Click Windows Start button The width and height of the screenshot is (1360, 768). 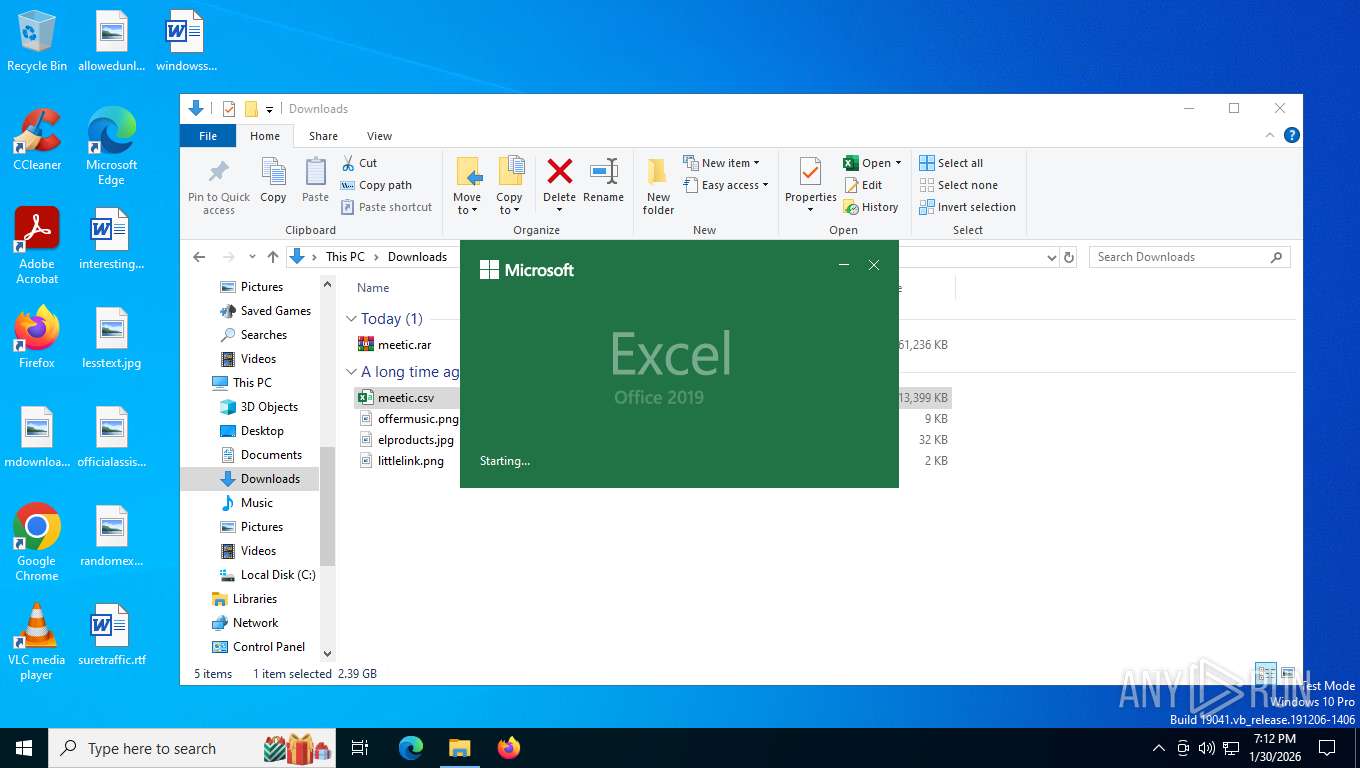(24, 748)
